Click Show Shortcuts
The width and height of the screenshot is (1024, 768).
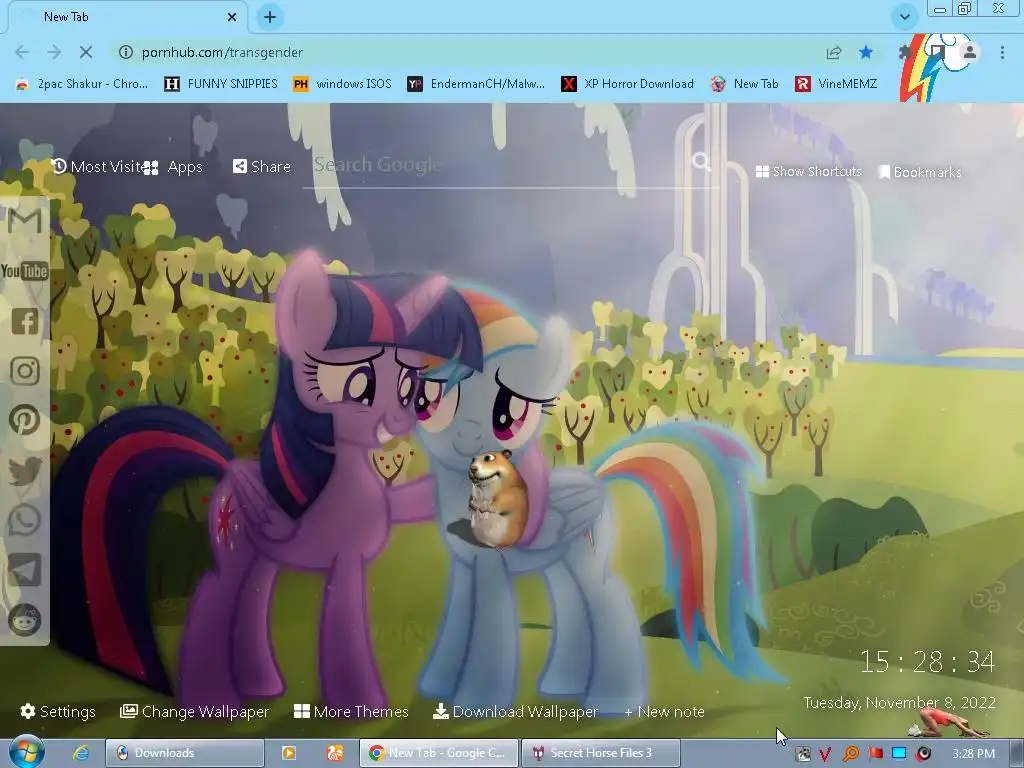808,172
